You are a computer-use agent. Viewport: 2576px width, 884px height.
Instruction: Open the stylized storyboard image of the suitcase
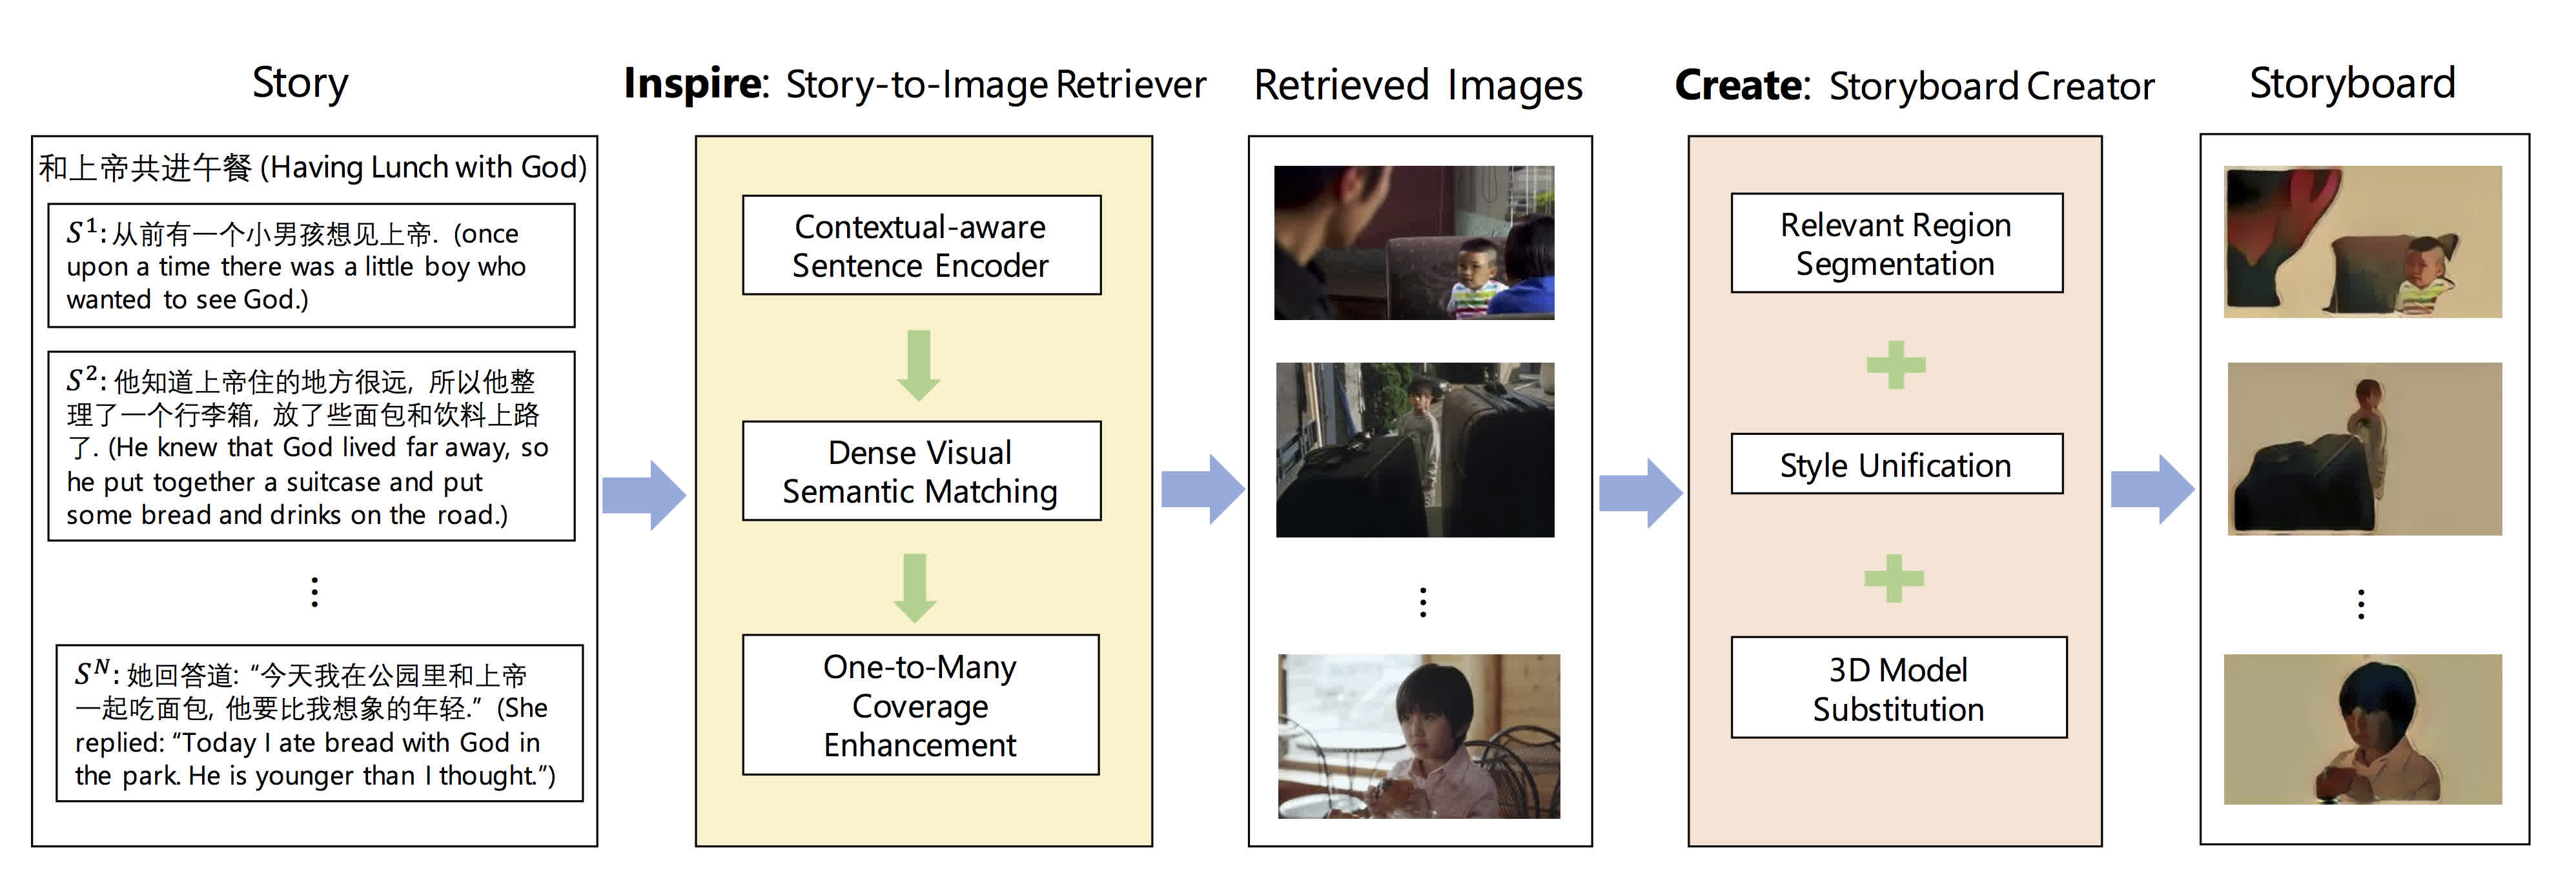coord(2364,449)
